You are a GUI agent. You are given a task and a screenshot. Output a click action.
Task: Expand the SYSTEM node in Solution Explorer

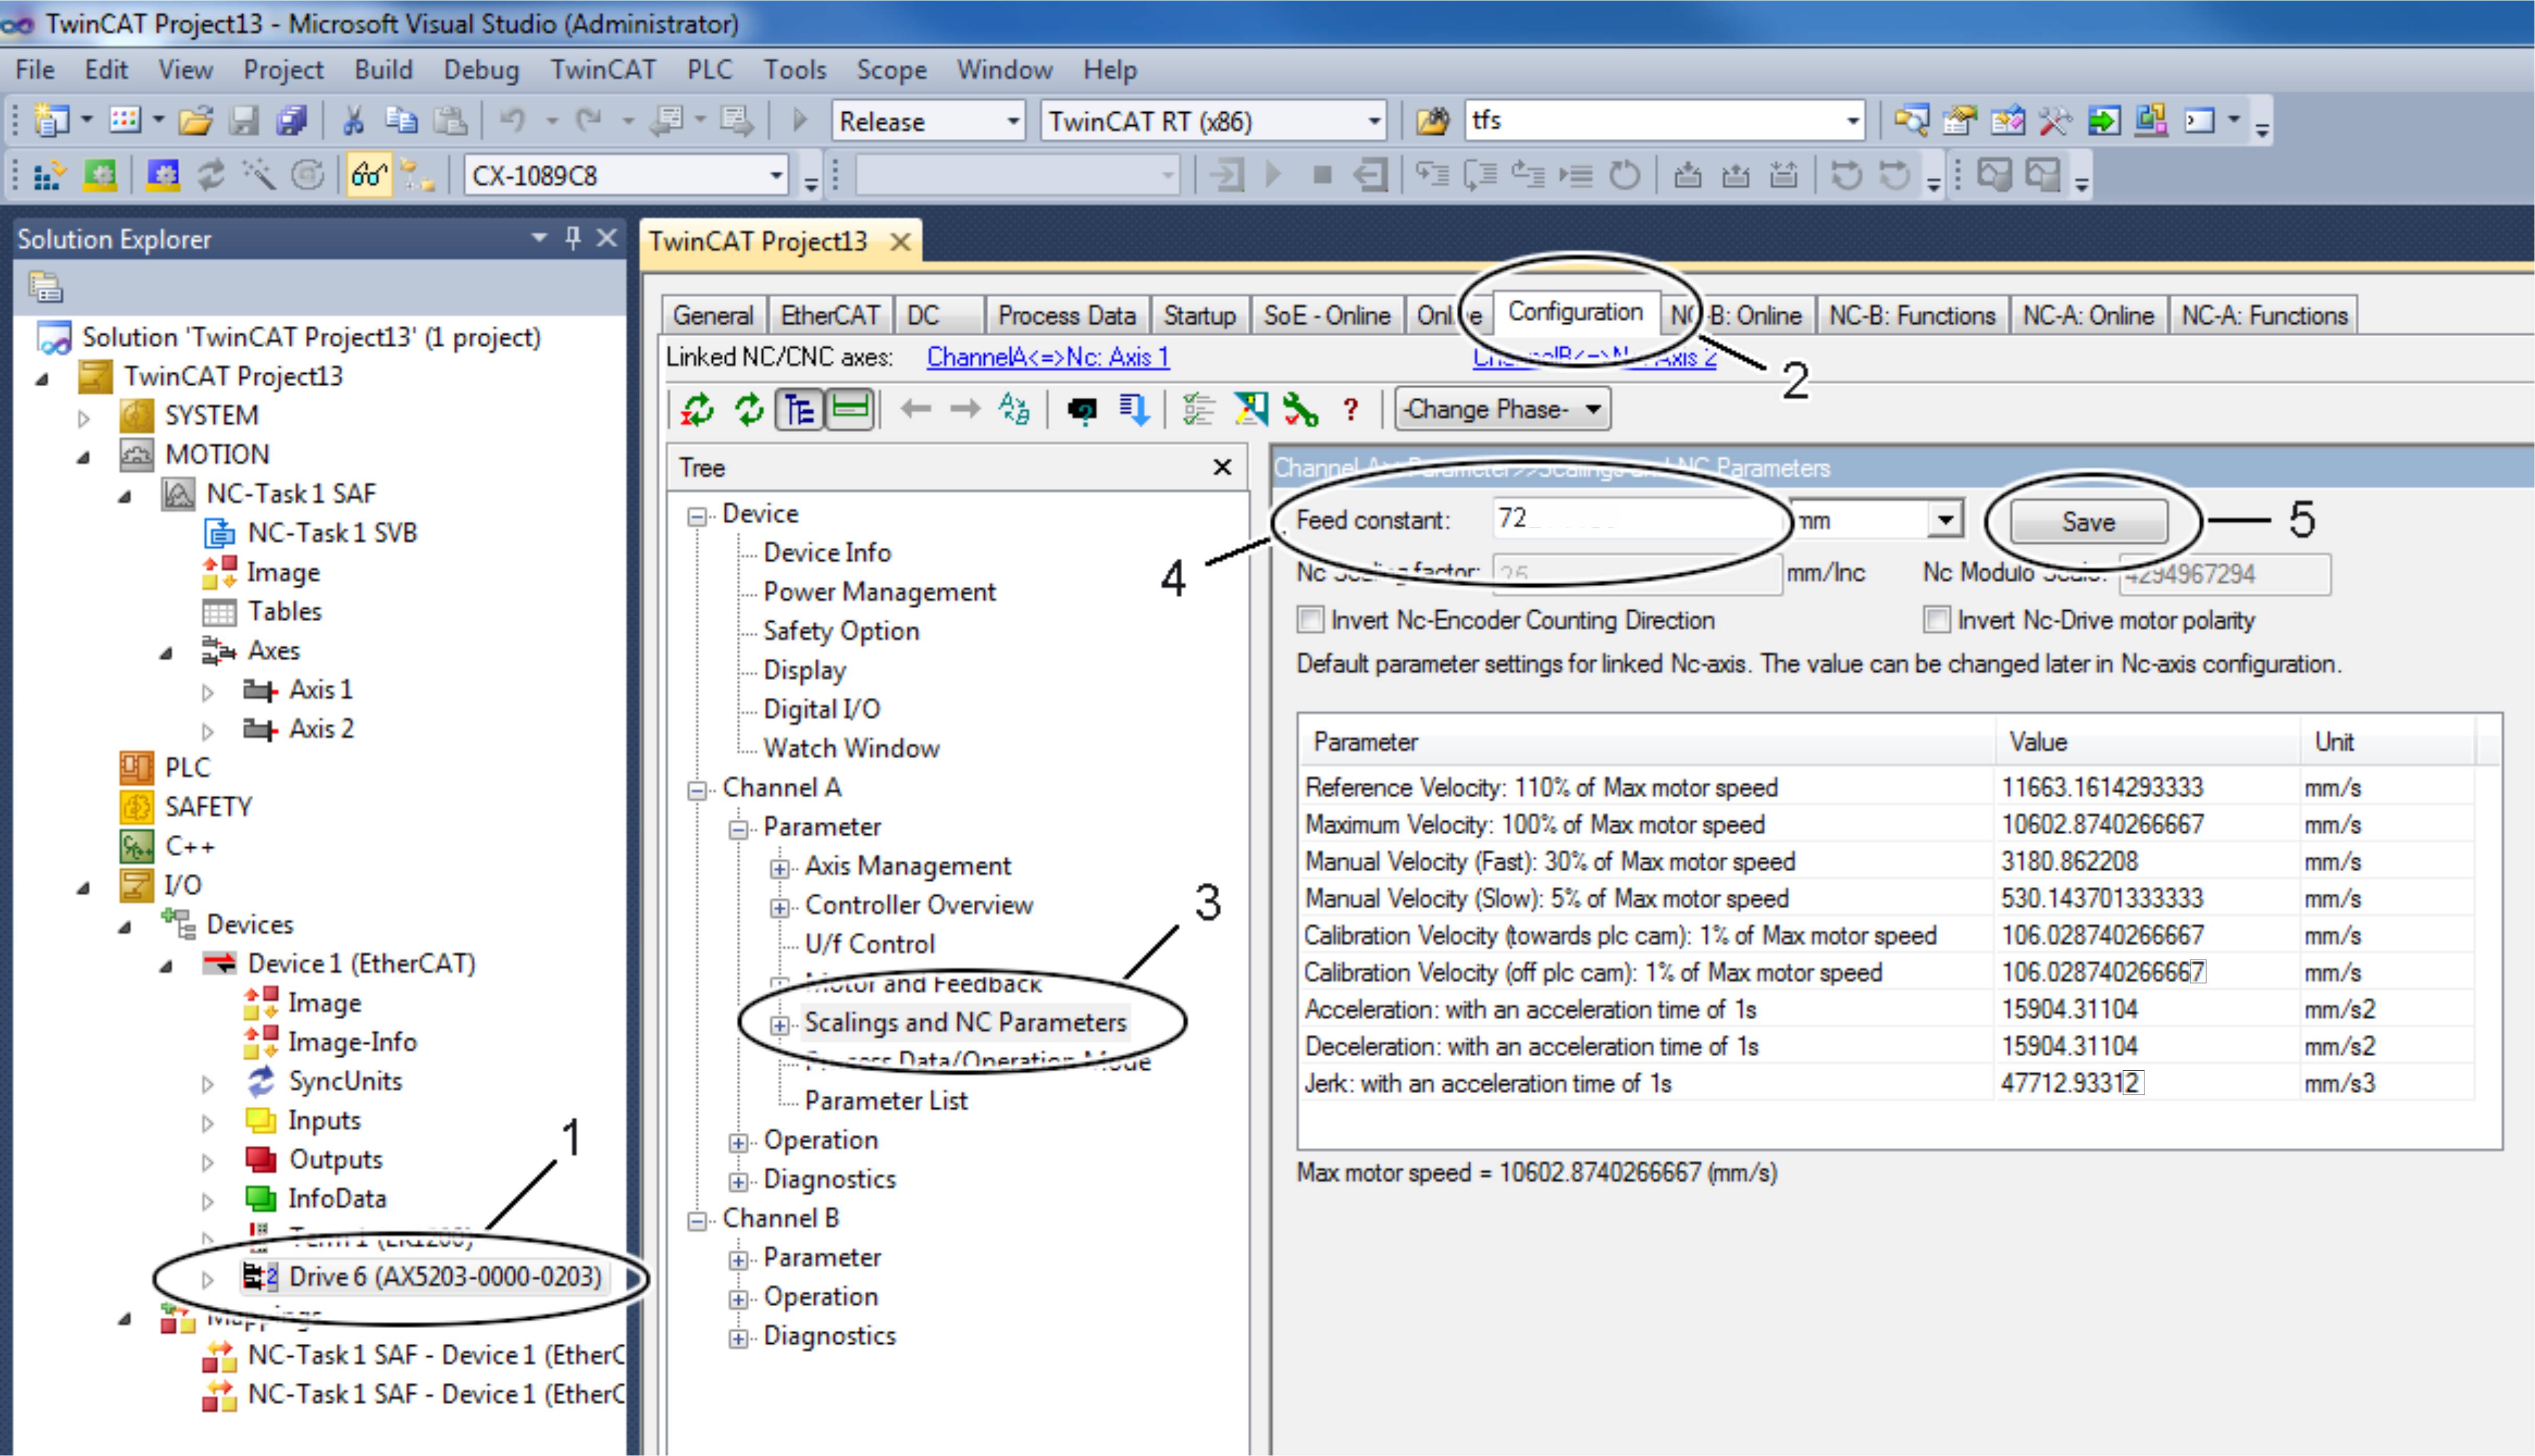pos(84,418)
